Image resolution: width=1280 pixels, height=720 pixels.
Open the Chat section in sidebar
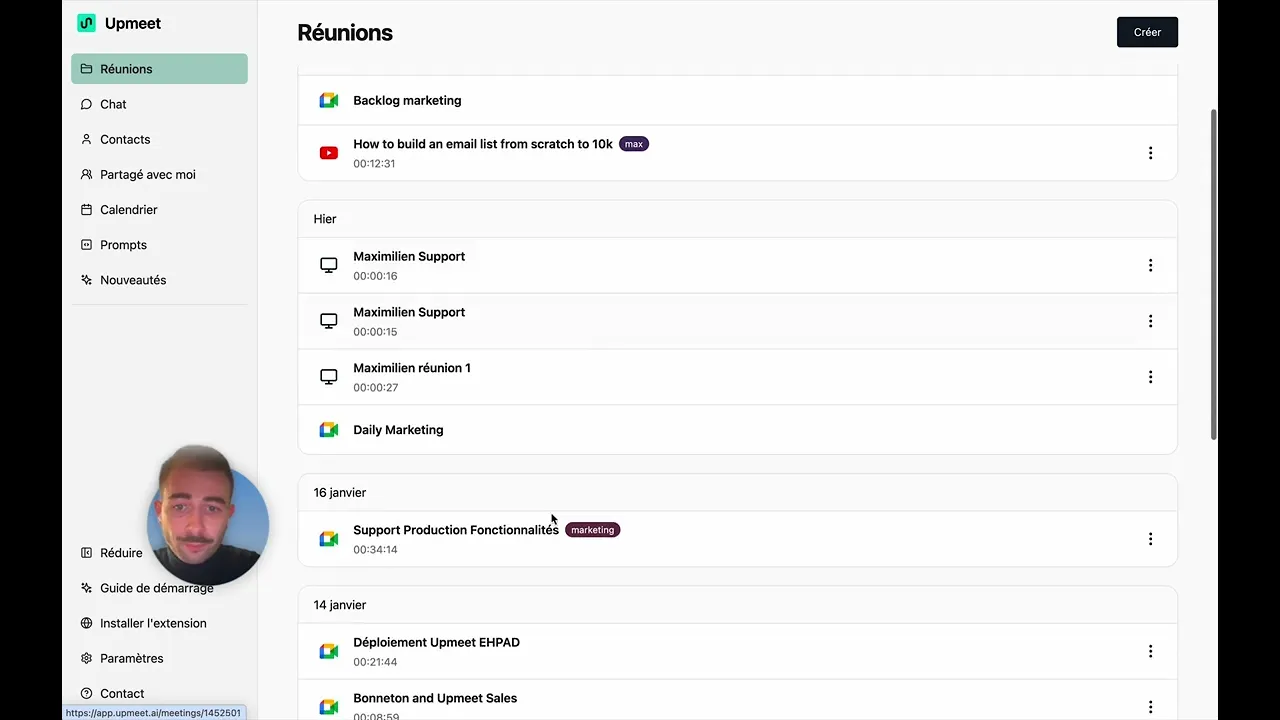[113, 104]
